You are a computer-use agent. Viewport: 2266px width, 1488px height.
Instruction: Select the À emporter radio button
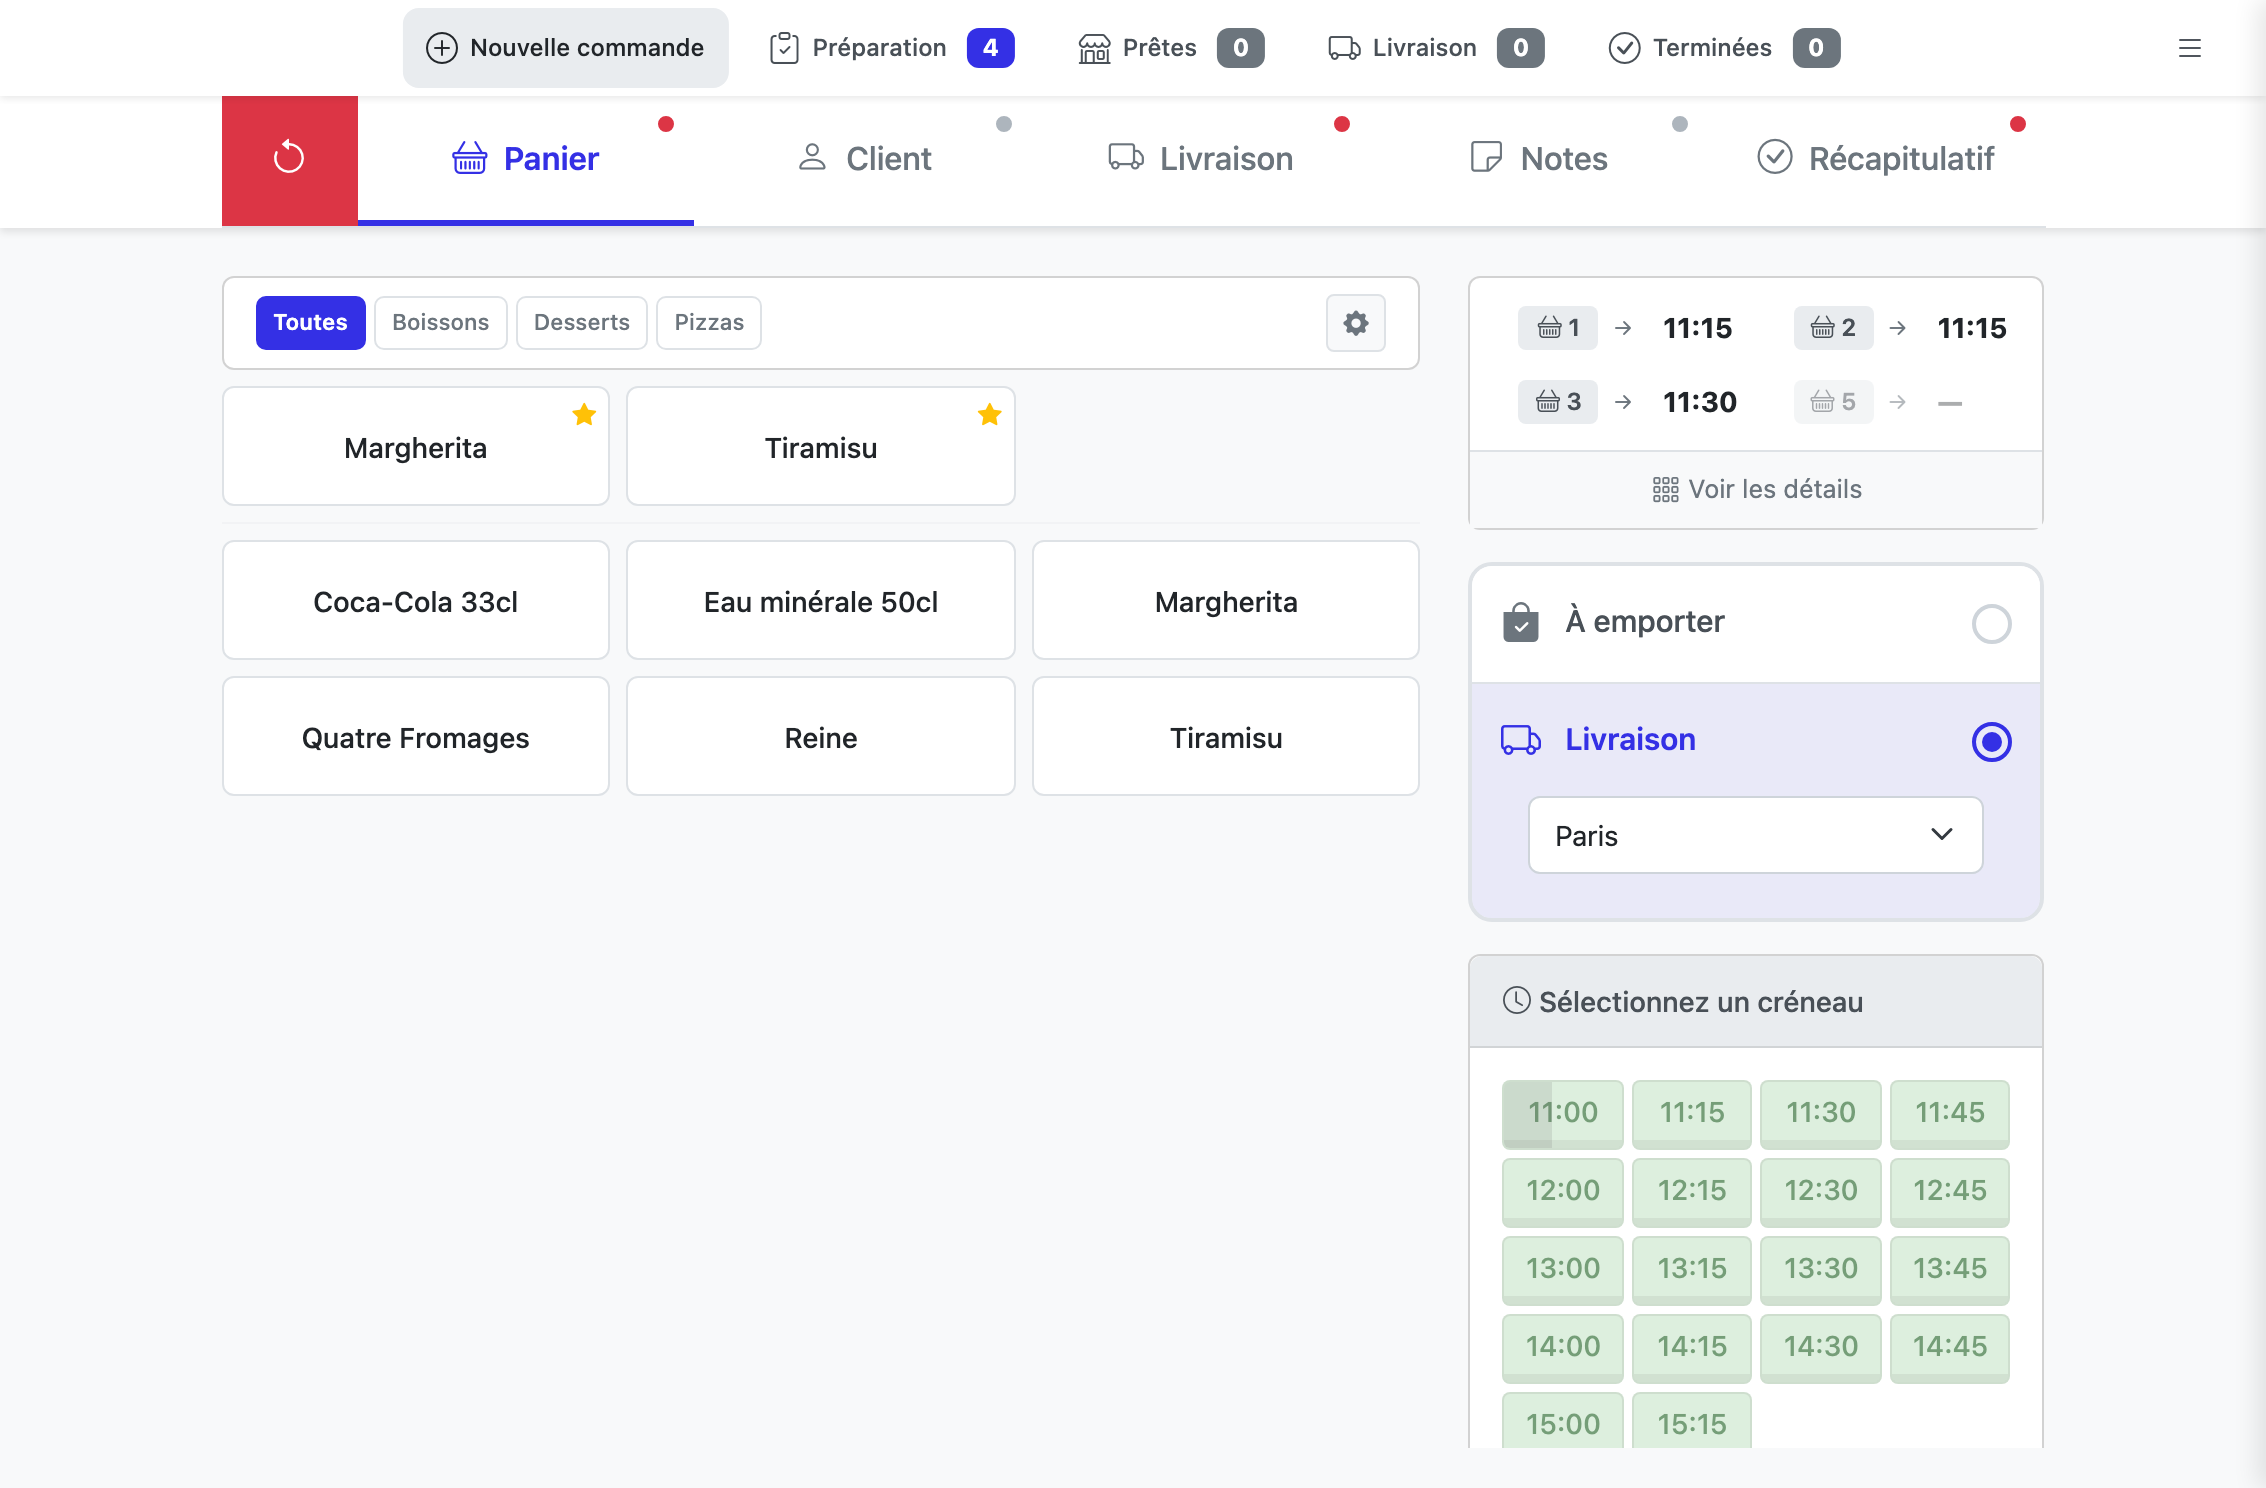(1991, 623)
